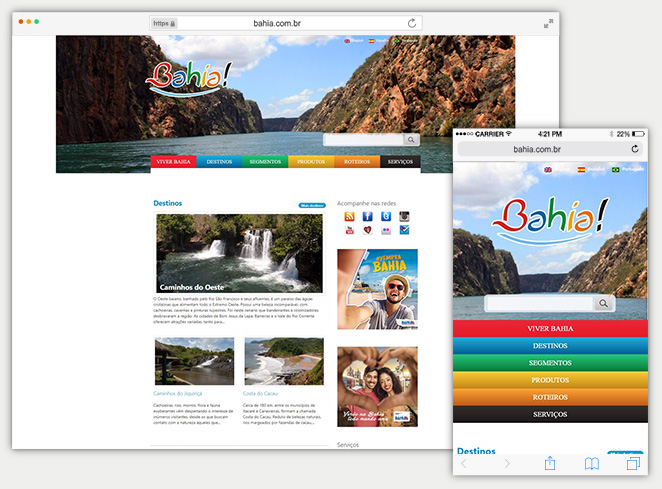Click the Caminhos do Jiquiriçá link

click(x=178, y=394)
